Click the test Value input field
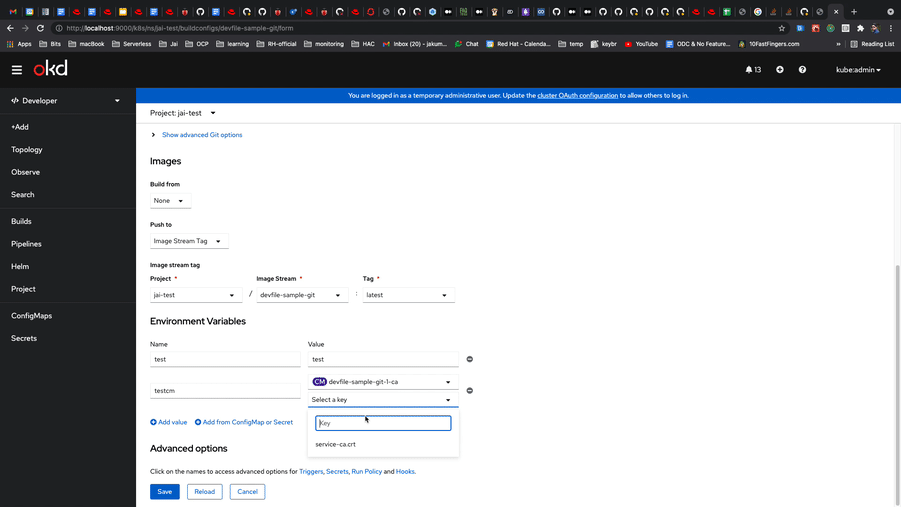901x507 pixels. (x=383, y=359)
